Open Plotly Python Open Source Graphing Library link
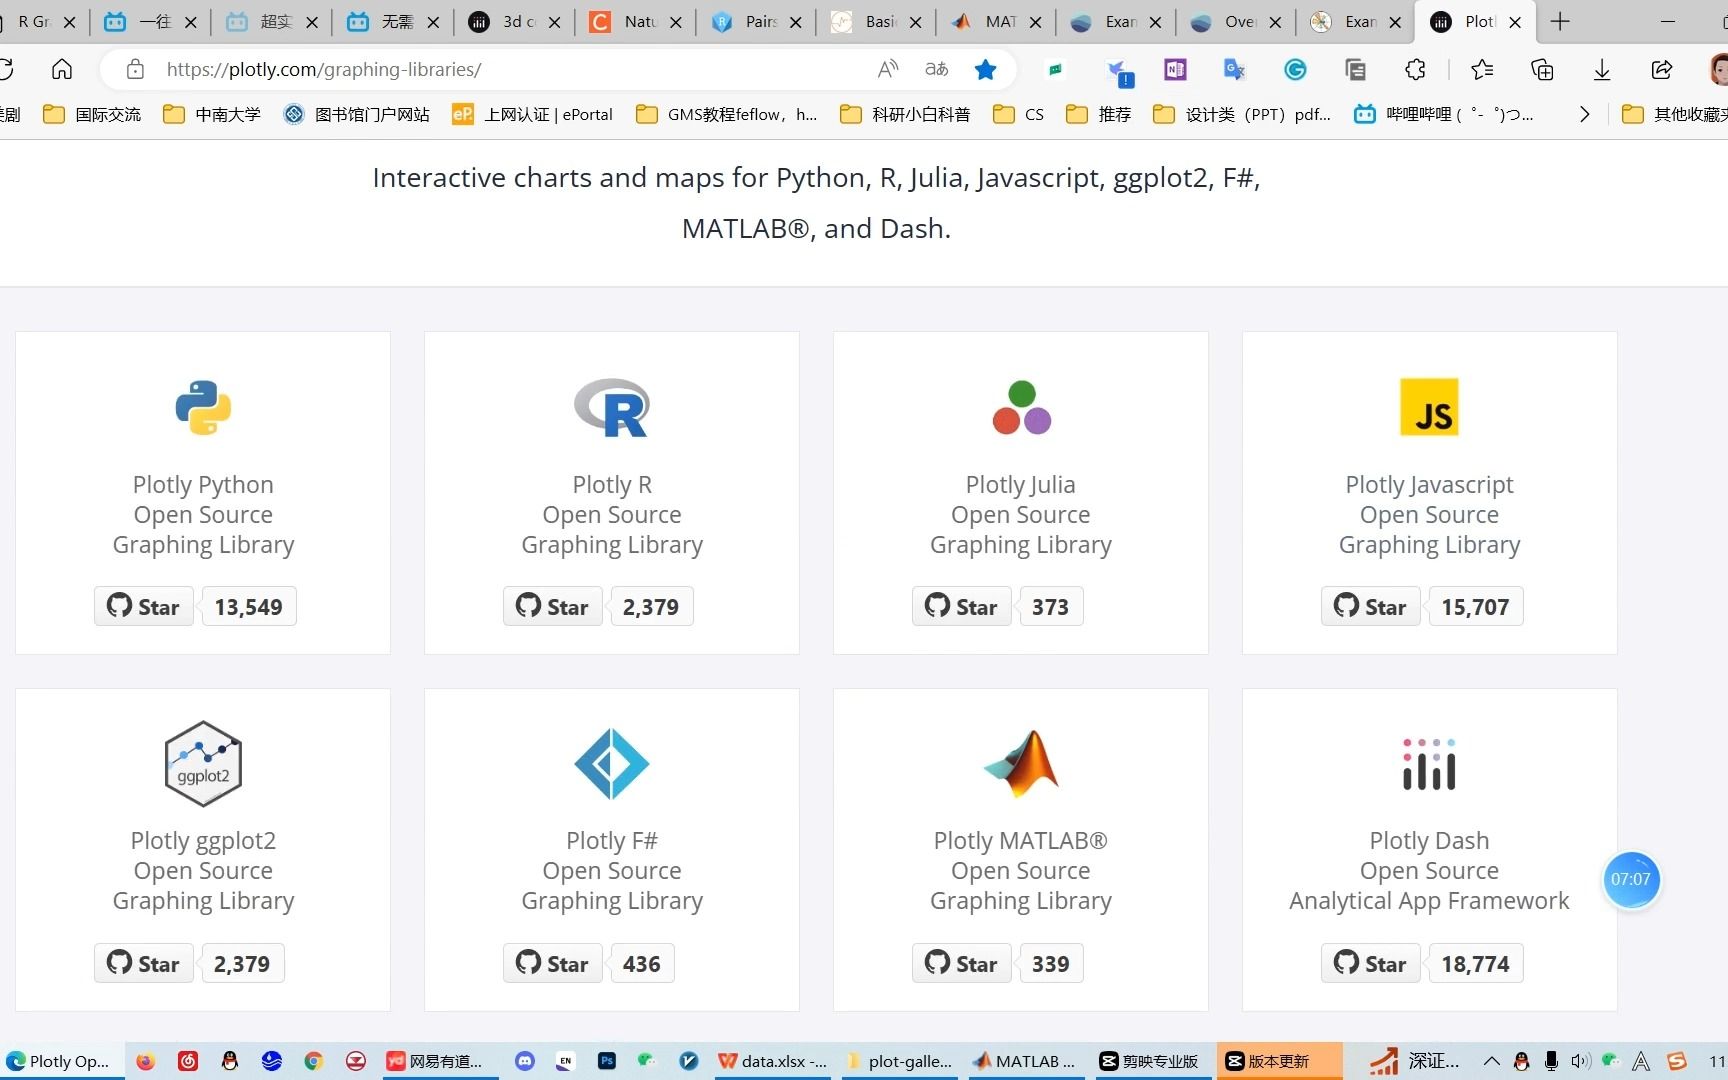1728x1080 pixels. pos(203,514)
